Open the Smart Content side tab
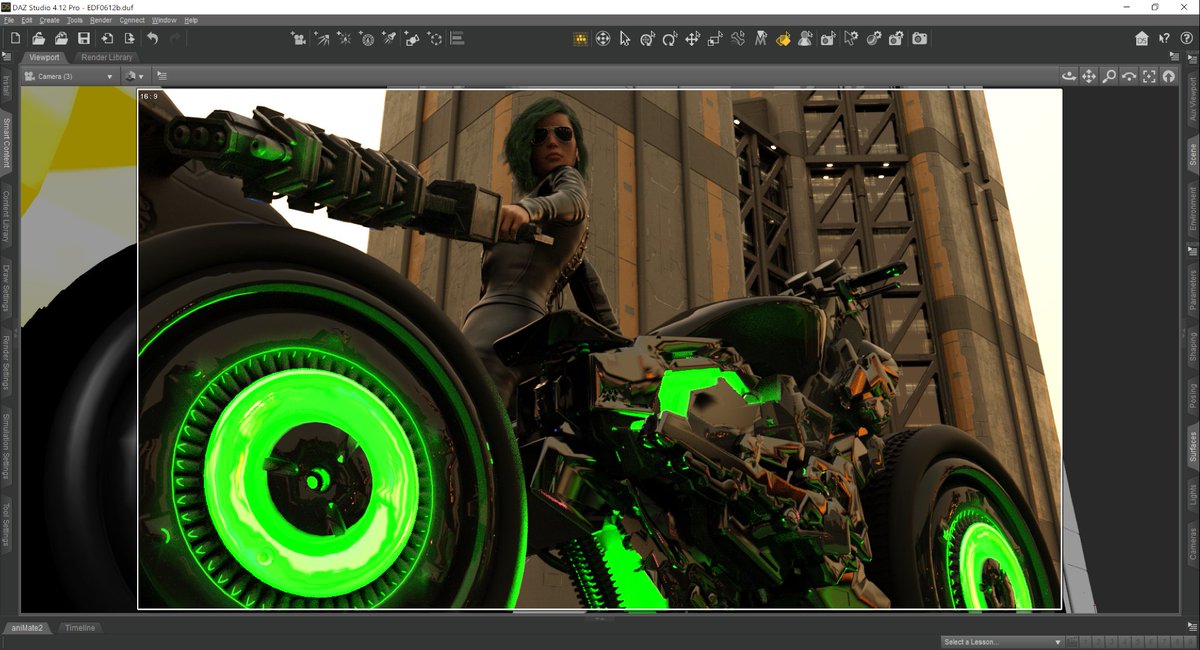1200x650 pixels. pyautogui.click(x=6, y=142)
